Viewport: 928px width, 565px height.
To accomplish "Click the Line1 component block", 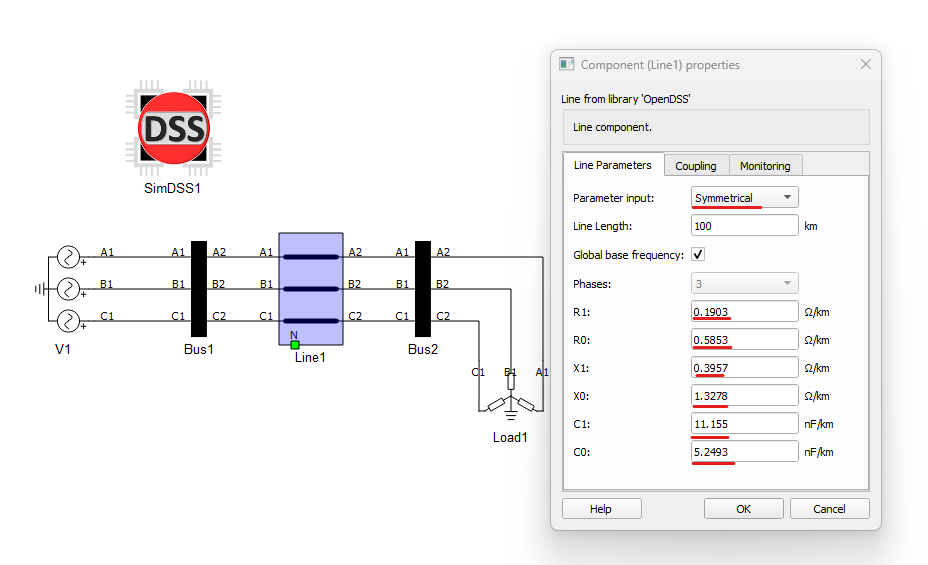I will pos(311,289).
